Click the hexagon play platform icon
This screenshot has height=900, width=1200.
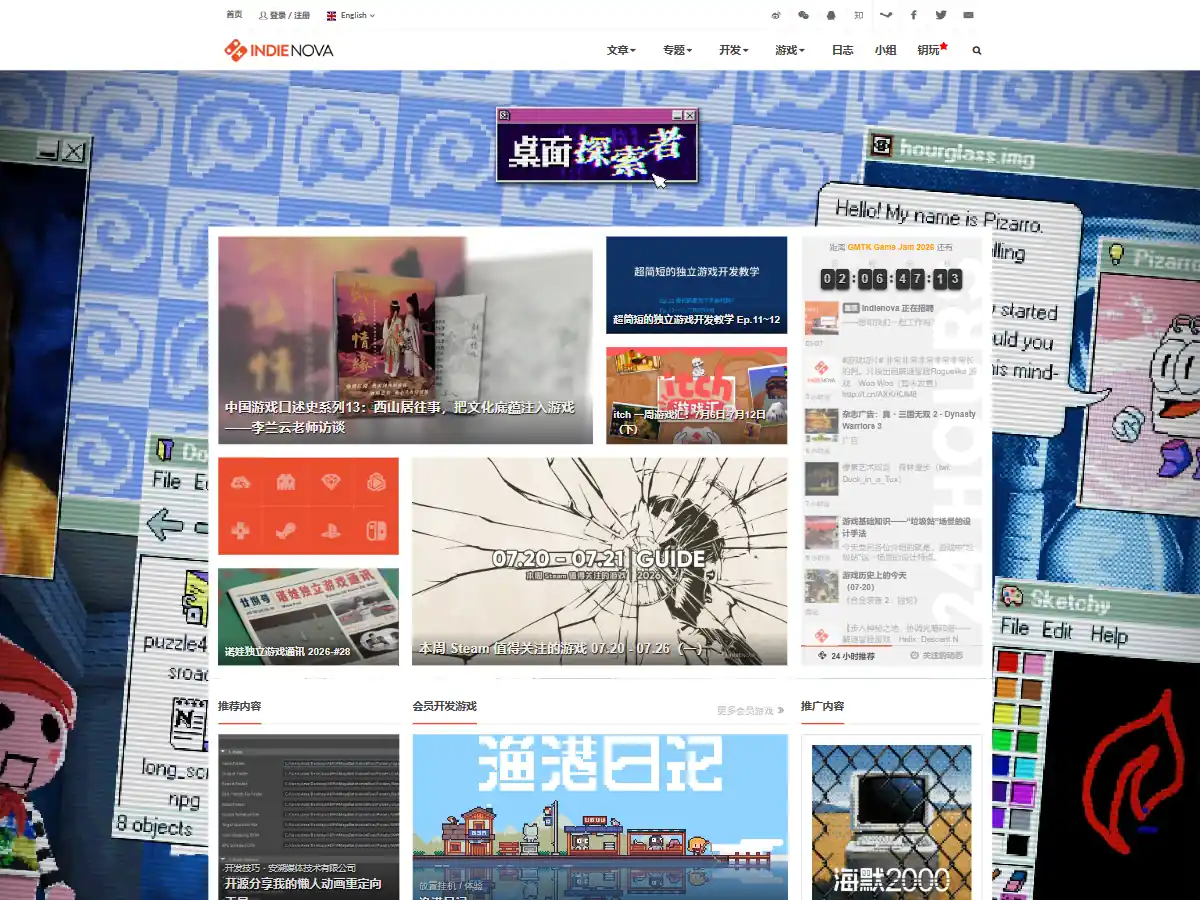coord(376,483)
